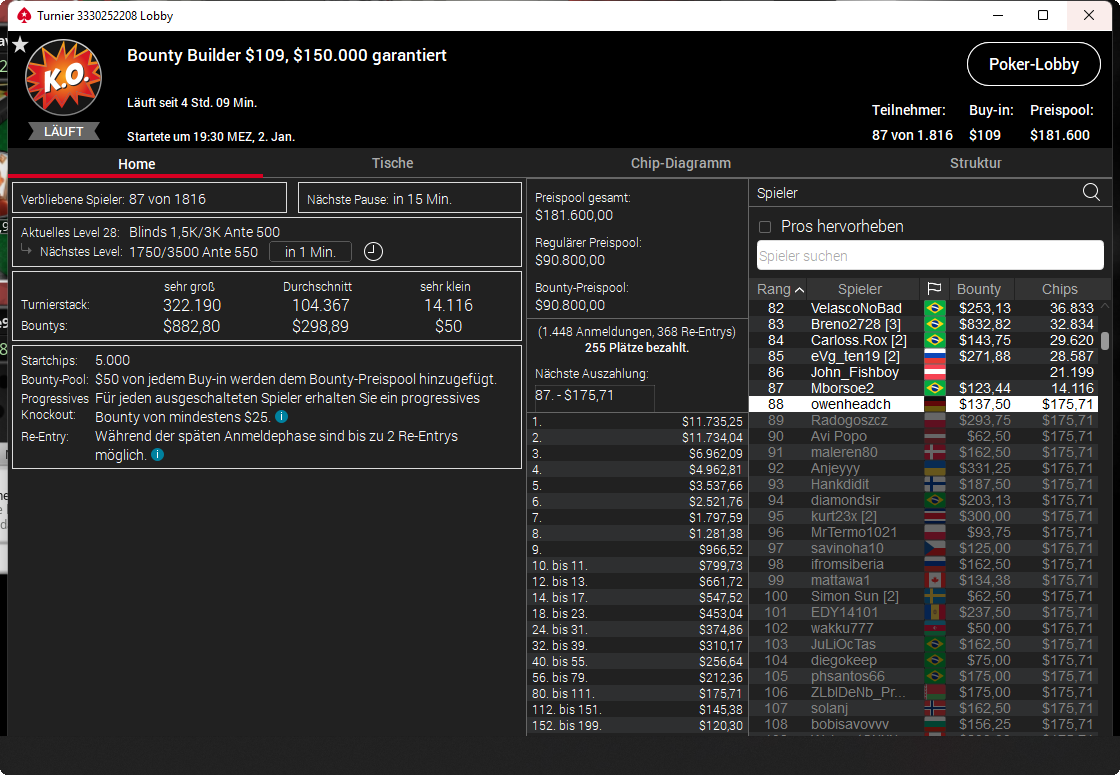The width and height of the screenshot is (1120, 775).
Task: Click the Sweden flag next to Simon Sun
Action: coord(935,596)
